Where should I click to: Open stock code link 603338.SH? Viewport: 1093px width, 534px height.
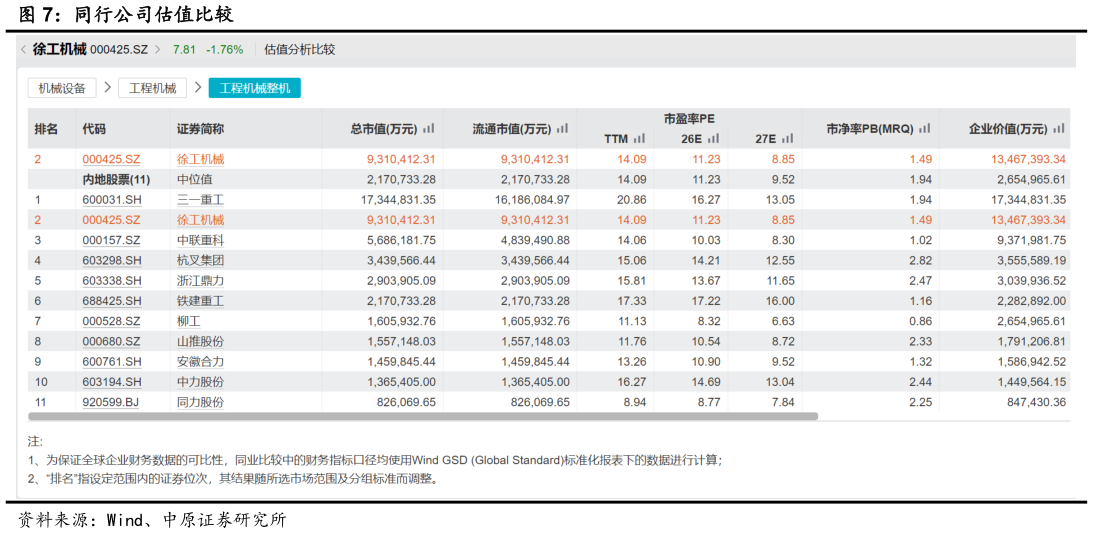pyautogui.click(x=112, y=280)
